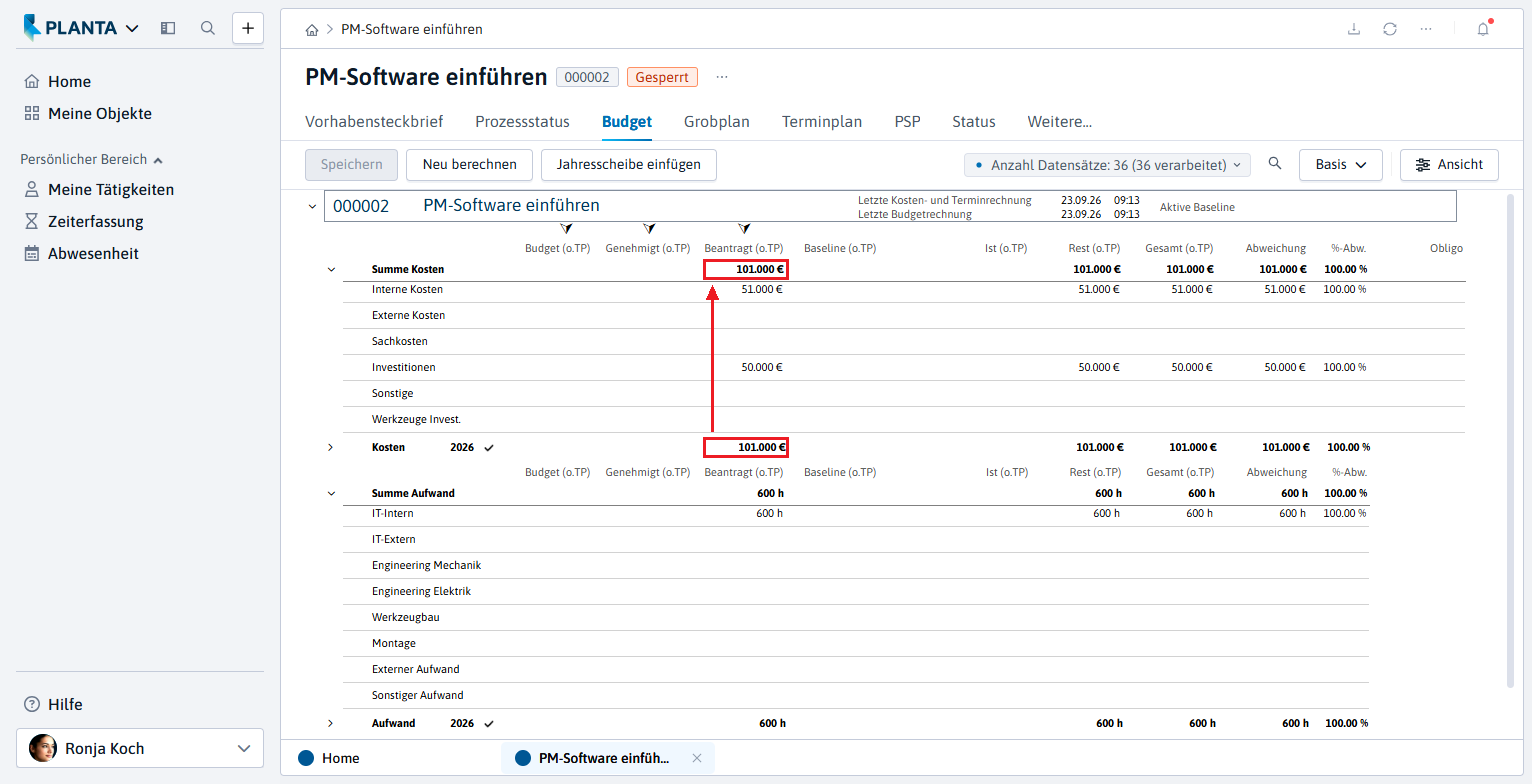Open the notifications bell
Viewport: 1532px width, 784px height.
click(x=1483, y=29)
